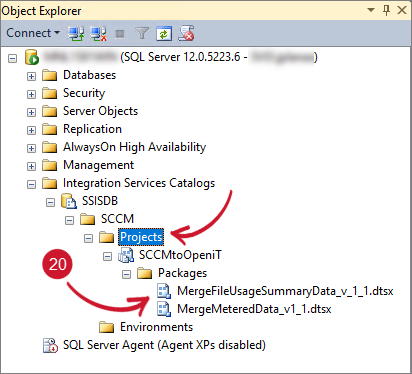Click the Stop toolbar icon
Image resolution: width=412 pixels, height=374 pixels.
click(120, 34)
